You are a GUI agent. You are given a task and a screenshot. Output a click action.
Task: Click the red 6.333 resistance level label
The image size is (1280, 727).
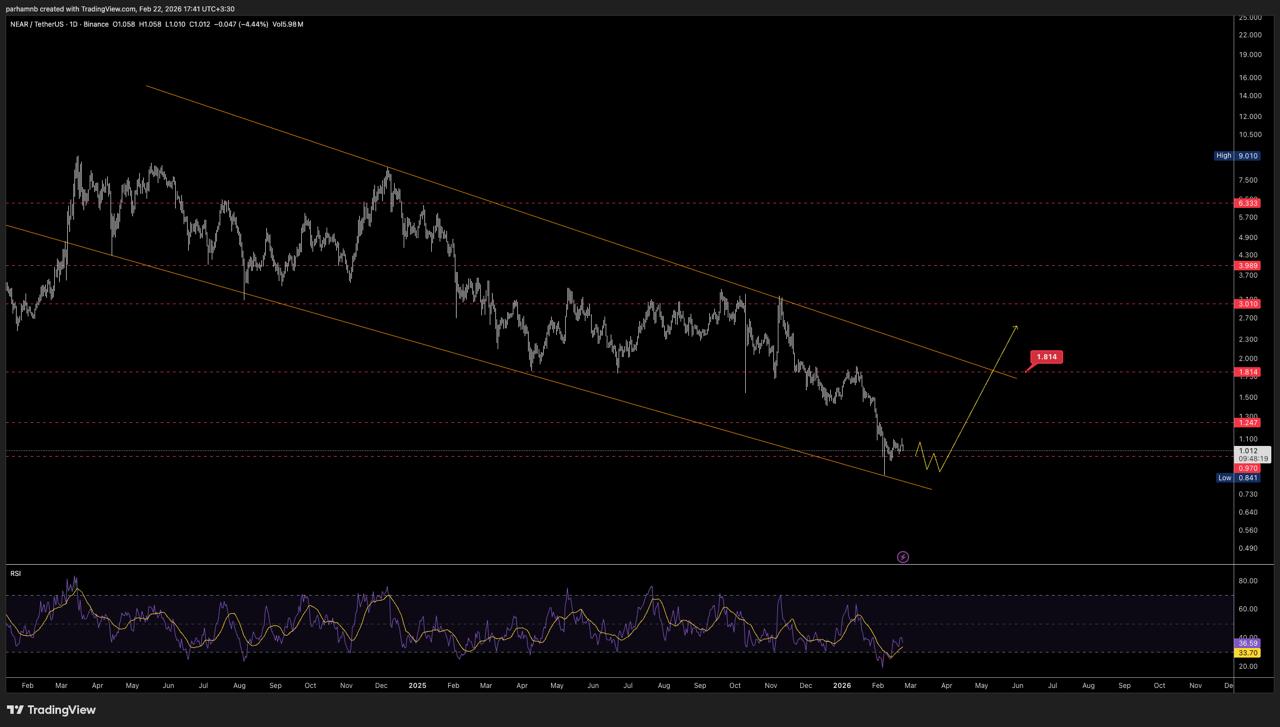click(x=1247, y=203)
